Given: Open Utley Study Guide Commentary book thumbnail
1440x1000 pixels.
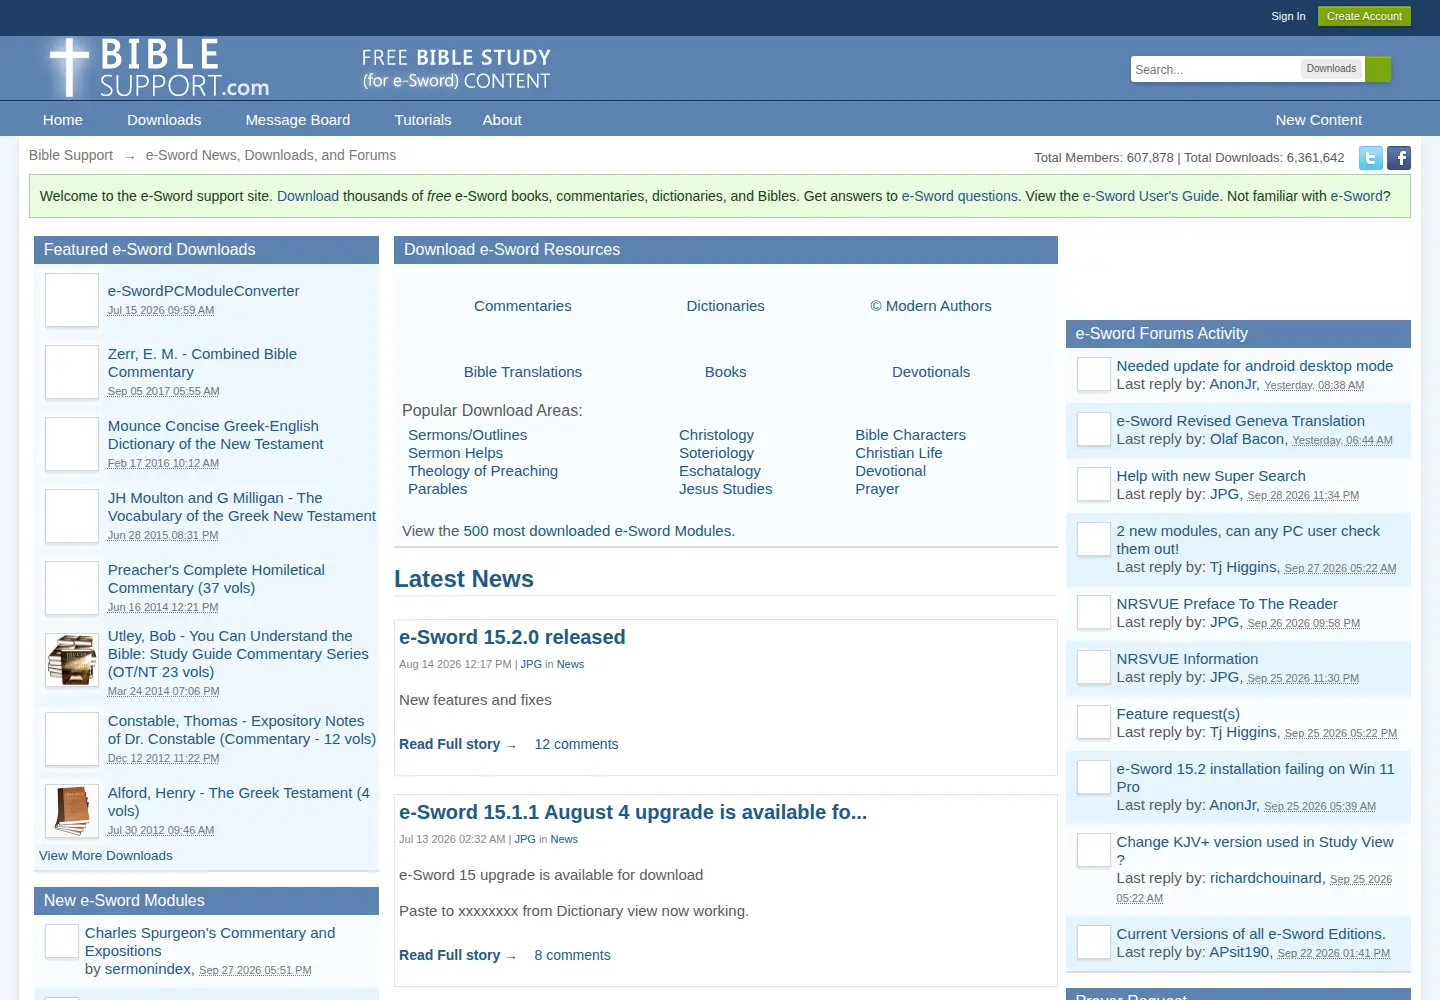Looking at the screenshot, I should [72, 660].
